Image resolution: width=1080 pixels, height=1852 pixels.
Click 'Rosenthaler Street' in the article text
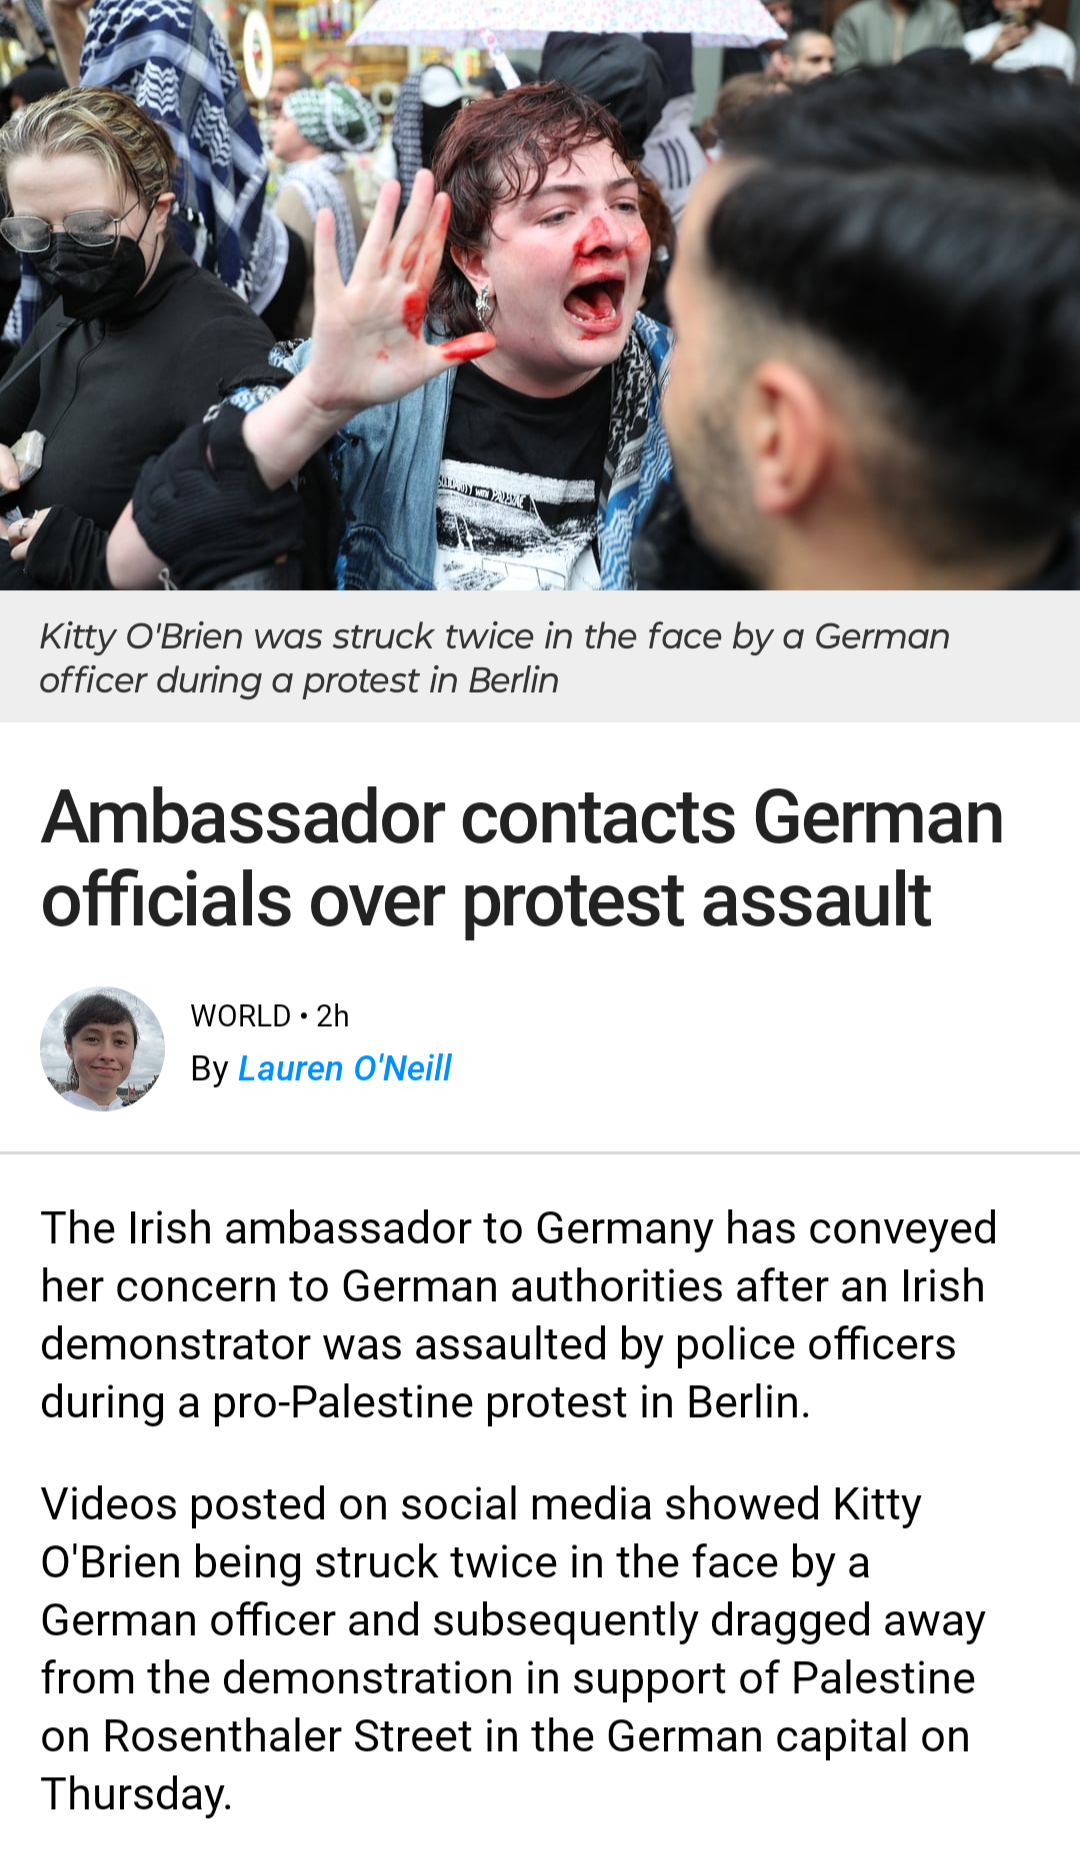pos(288,1737)
